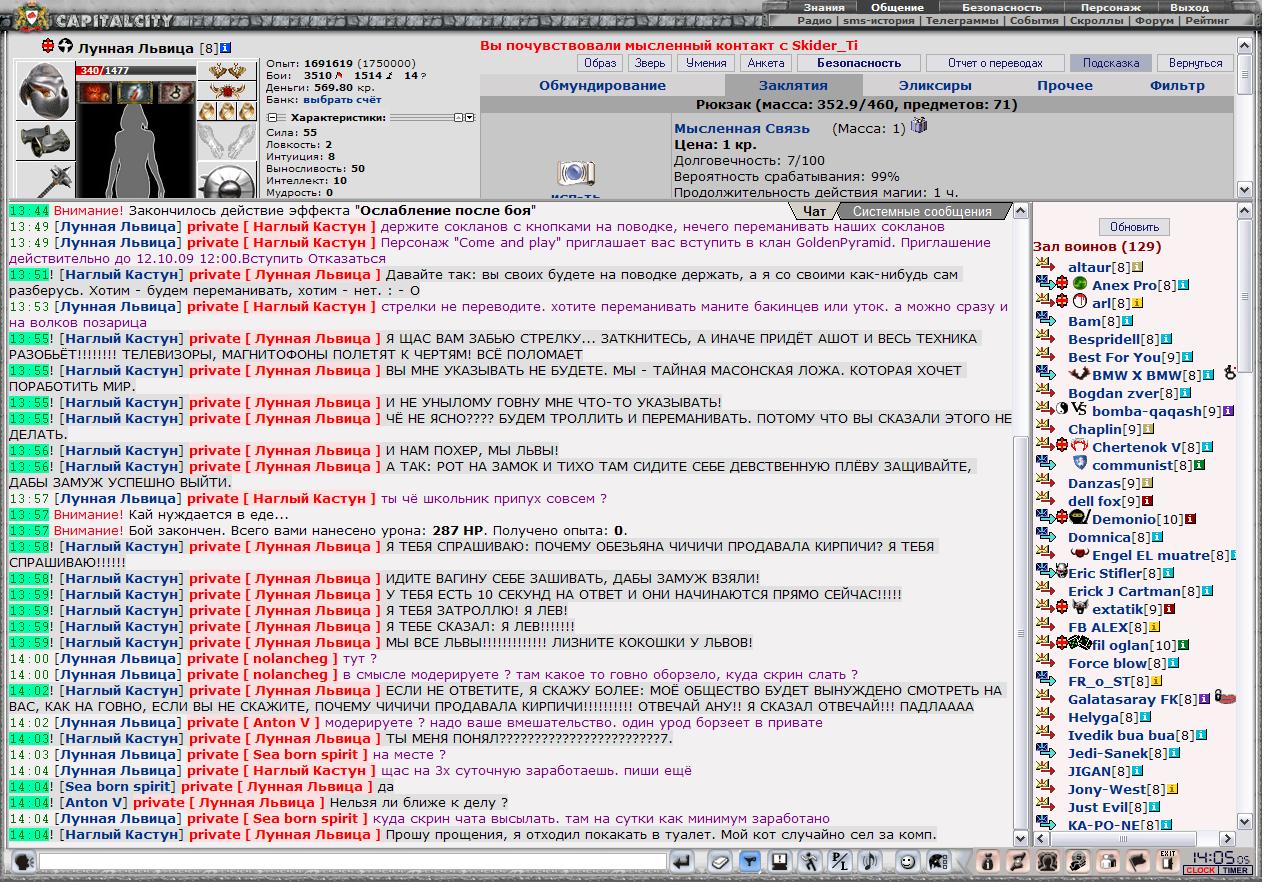Screen dimensions: 1265x883
Task: Open the Персонаж top menu
Action: click(1110, 7)
